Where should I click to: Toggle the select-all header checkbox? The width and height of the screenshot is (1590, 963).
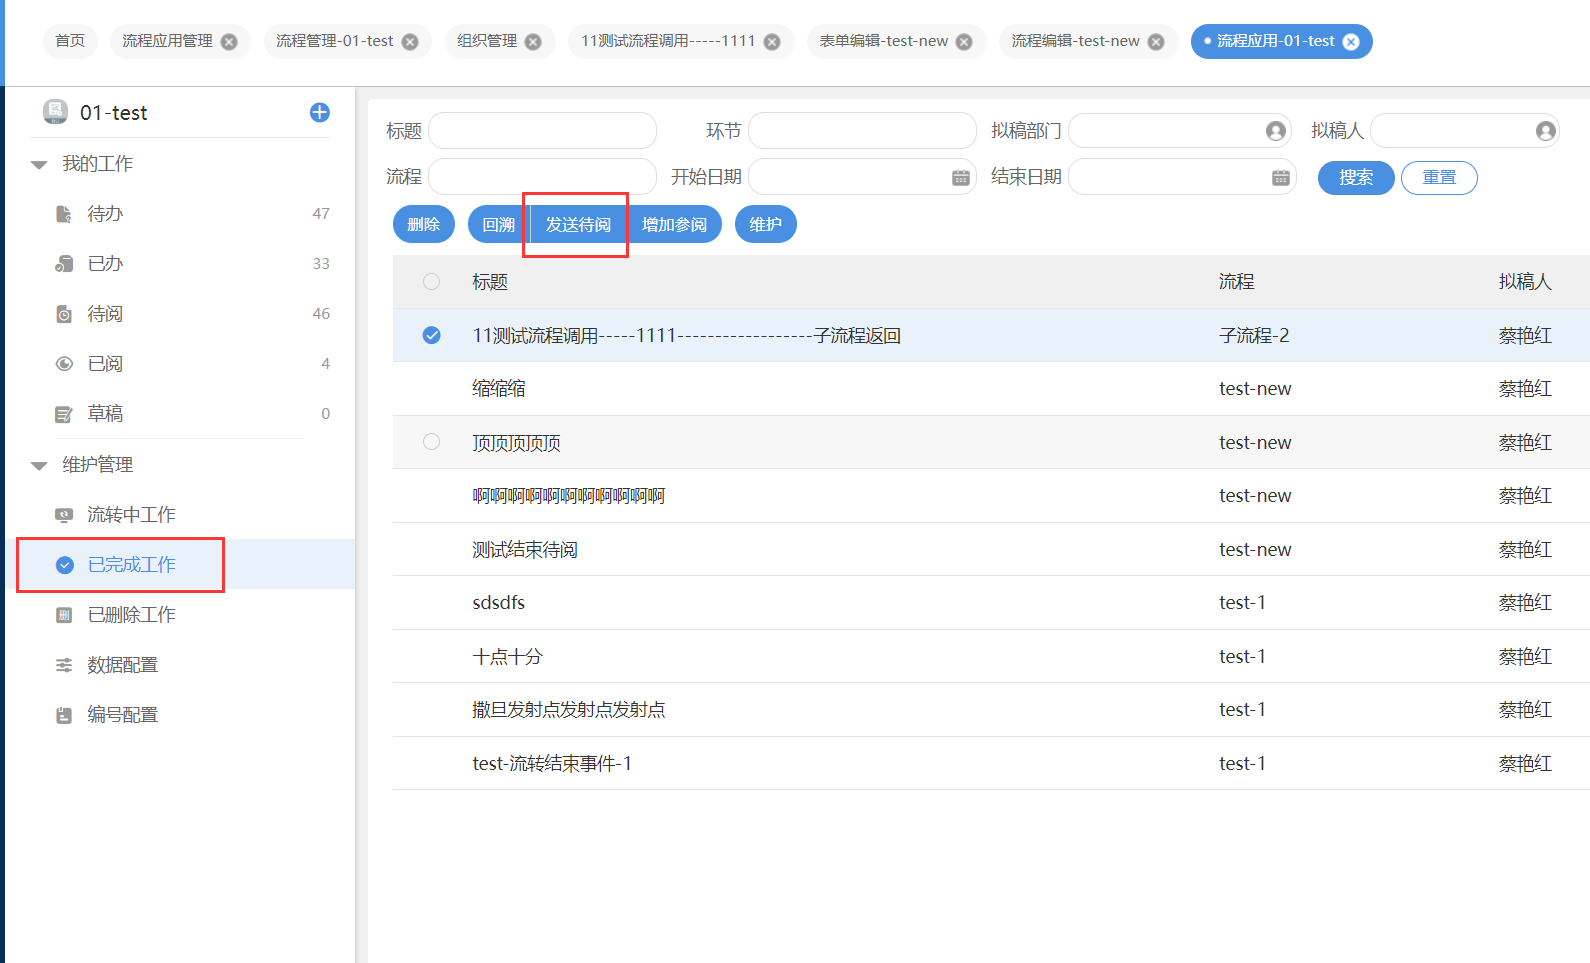(x=431, y=282)
